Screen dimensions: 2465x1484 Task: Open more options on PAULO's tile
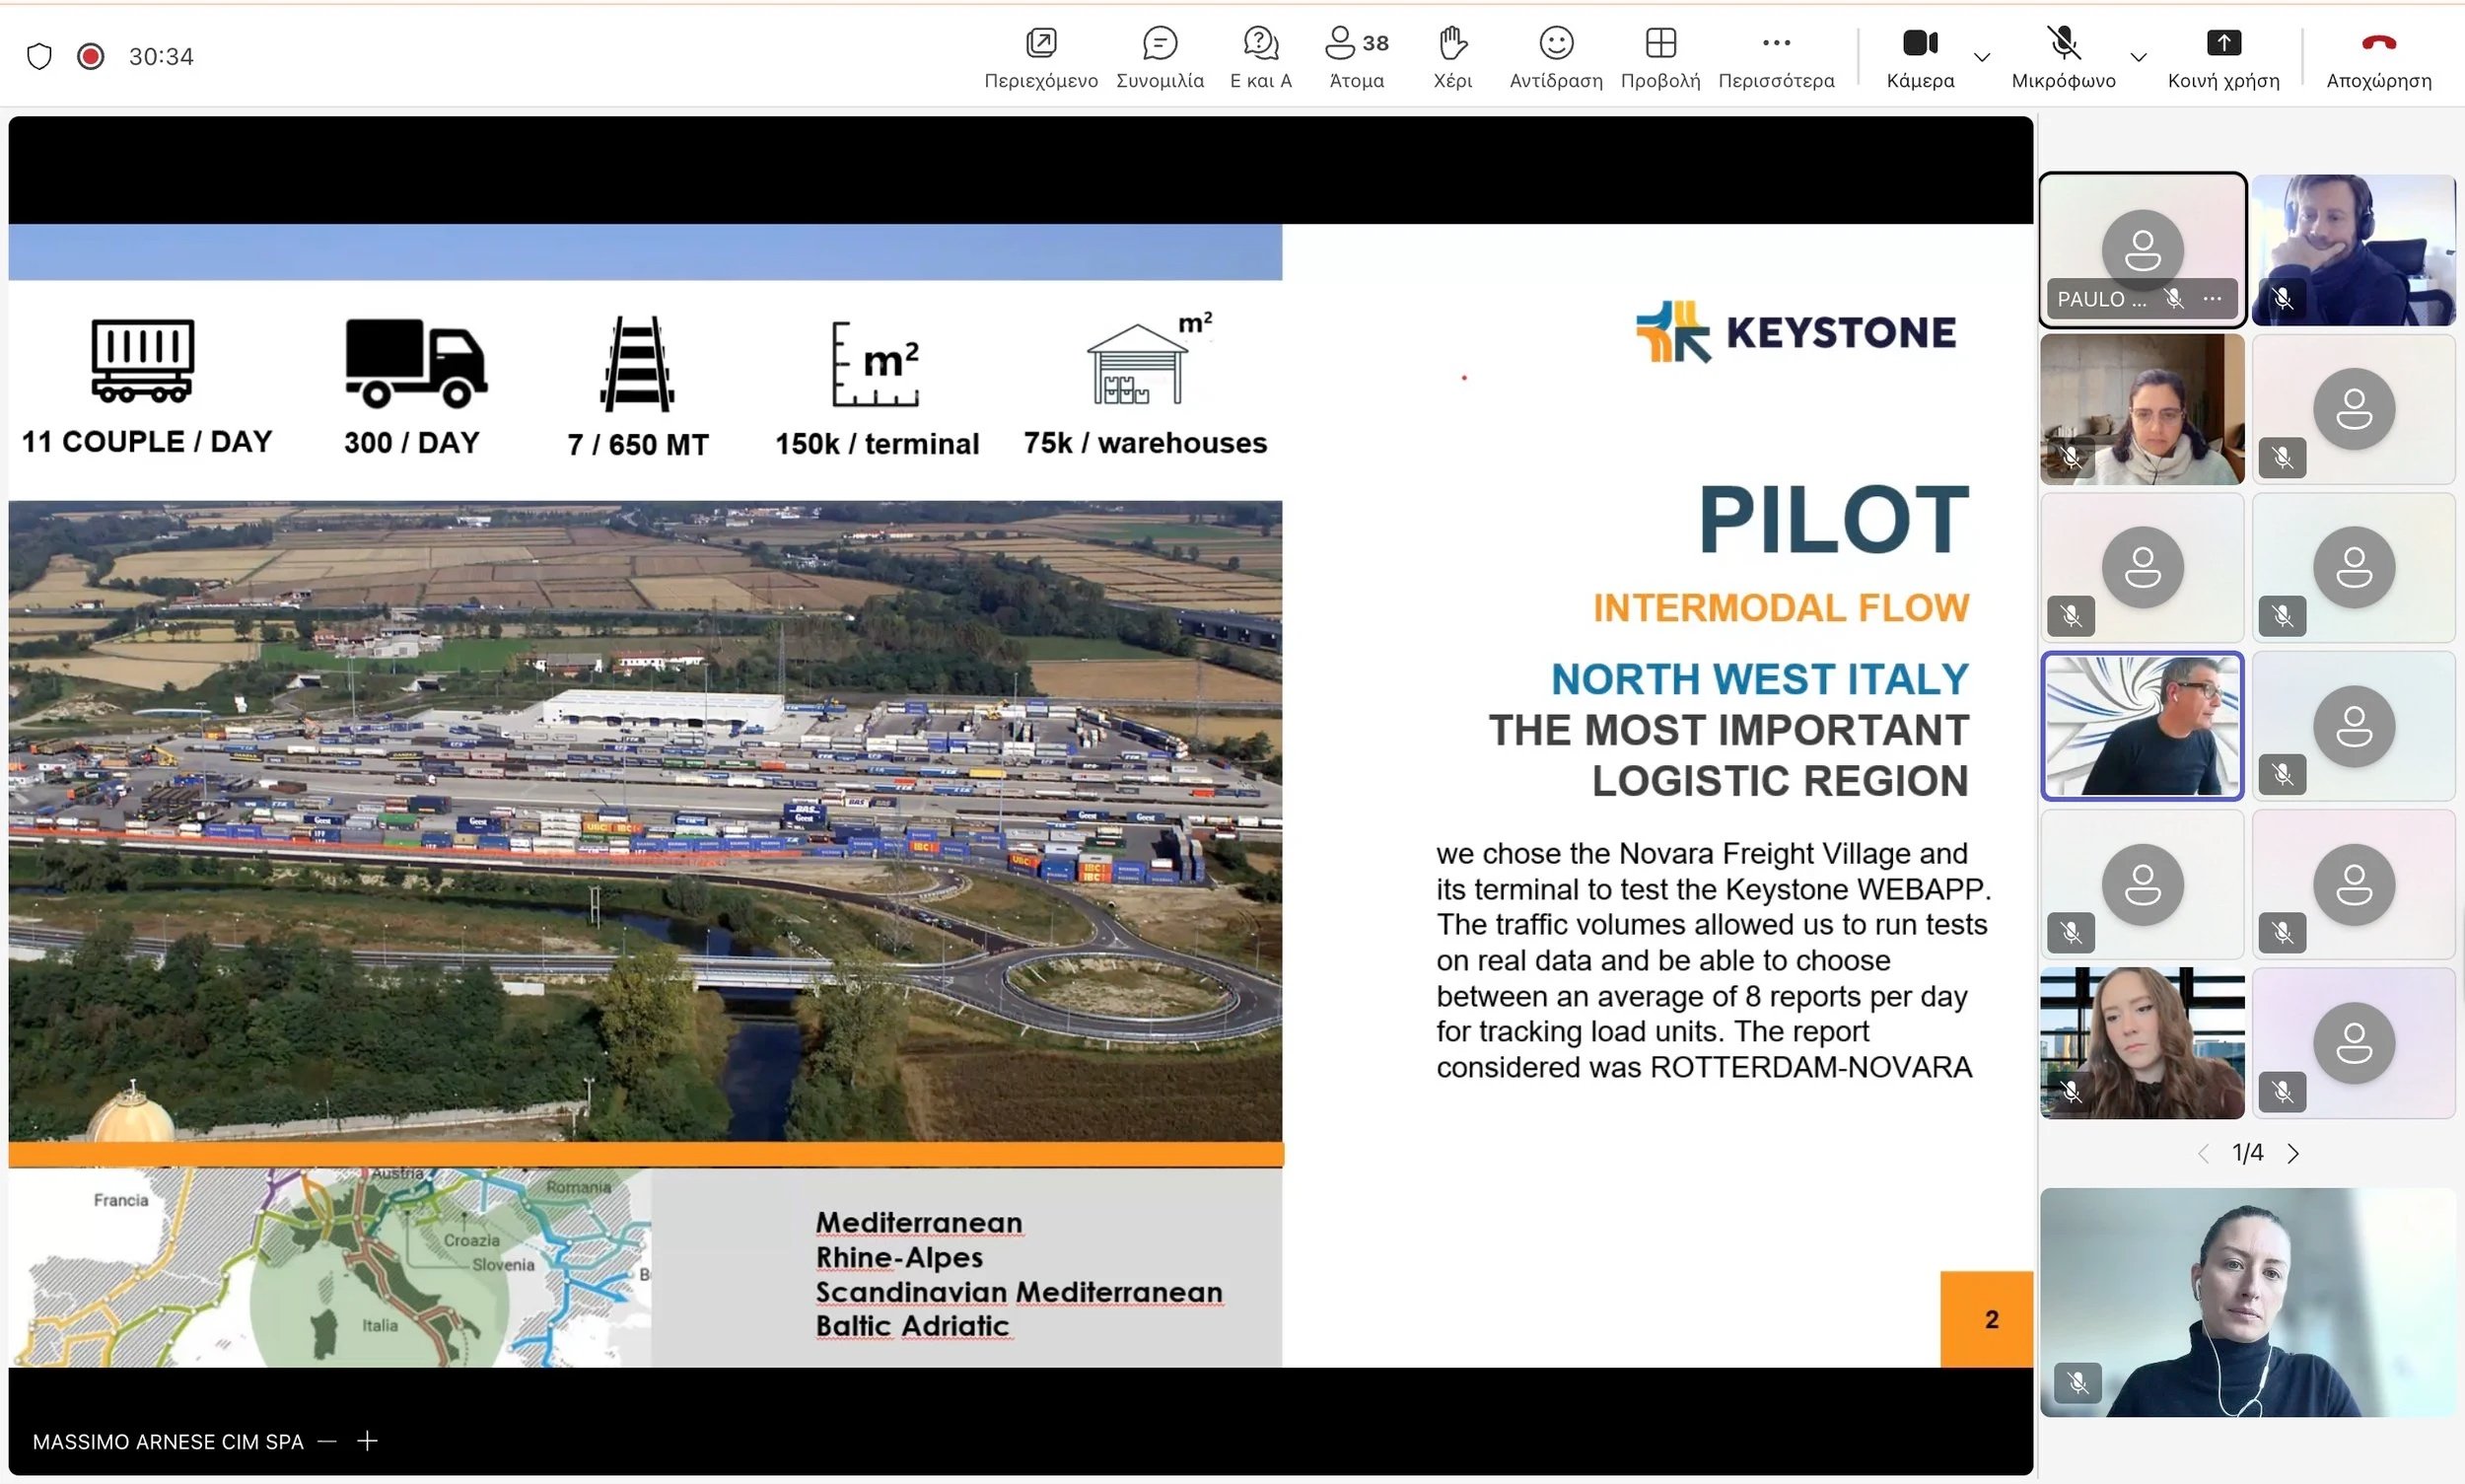[2212, 298]
